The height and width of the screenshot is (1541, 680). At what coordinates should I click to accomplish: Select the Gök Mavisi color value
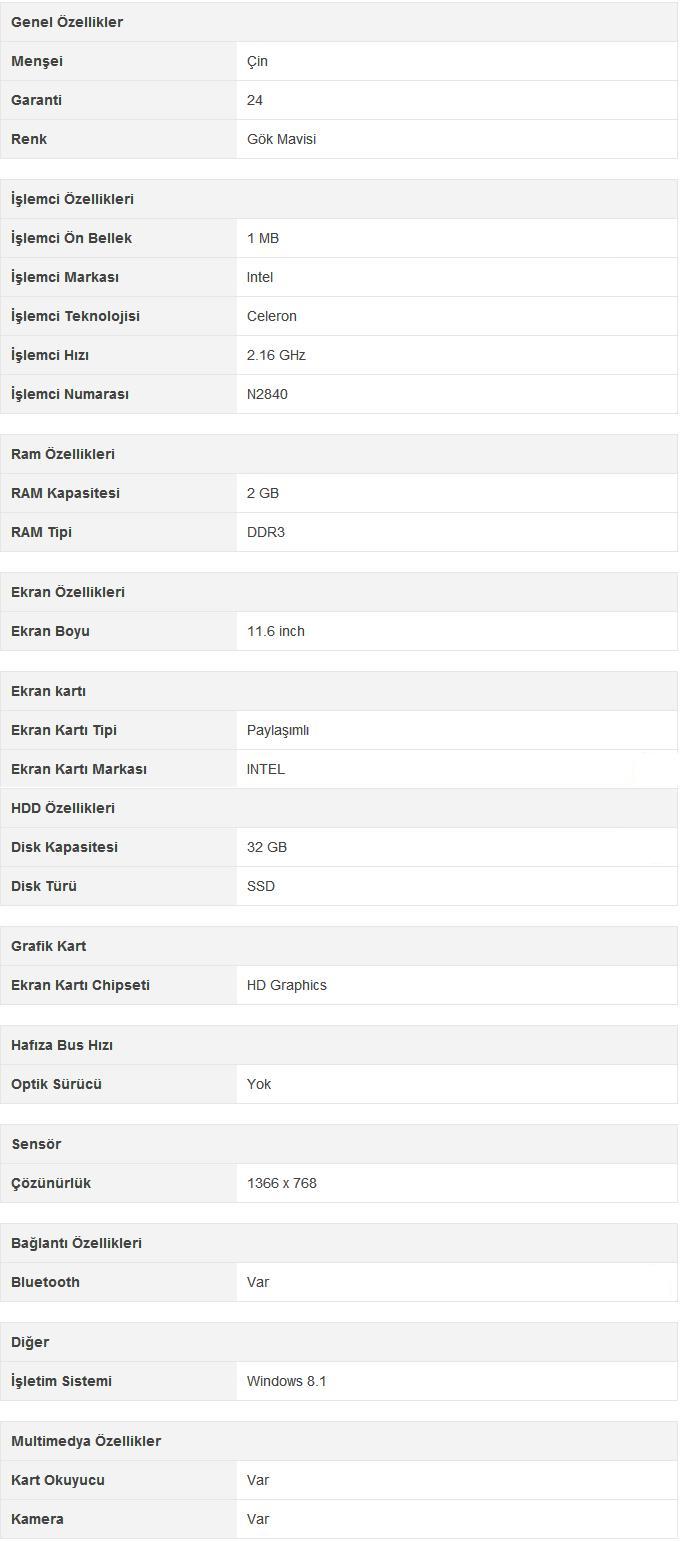(x=281, y=139)
